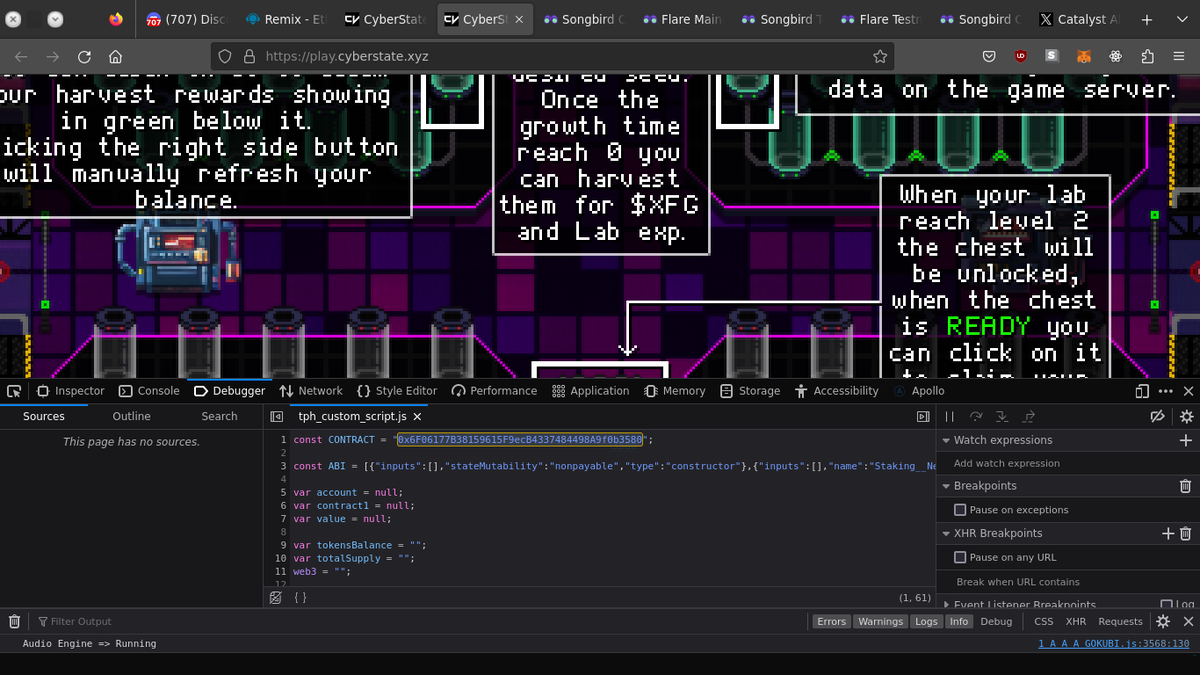Screen dimensions: 1200x675
Task: Toggle the Warnings console filter
Action: pos(880,621)
